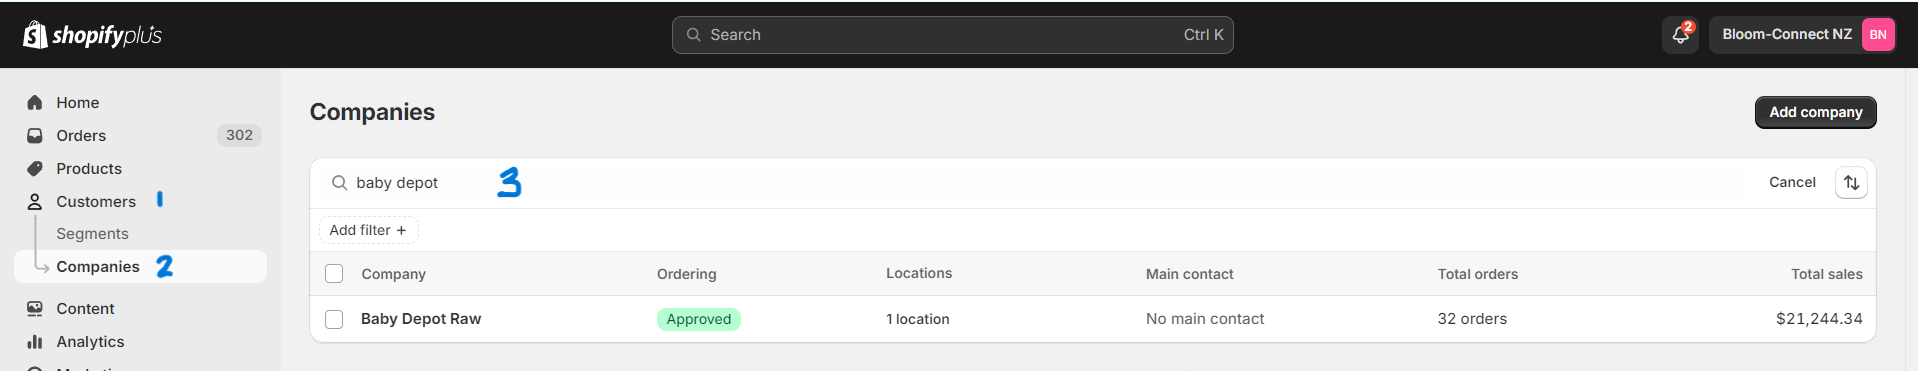
Task: Open the notifications bell
Action: tap(1681, 35)
